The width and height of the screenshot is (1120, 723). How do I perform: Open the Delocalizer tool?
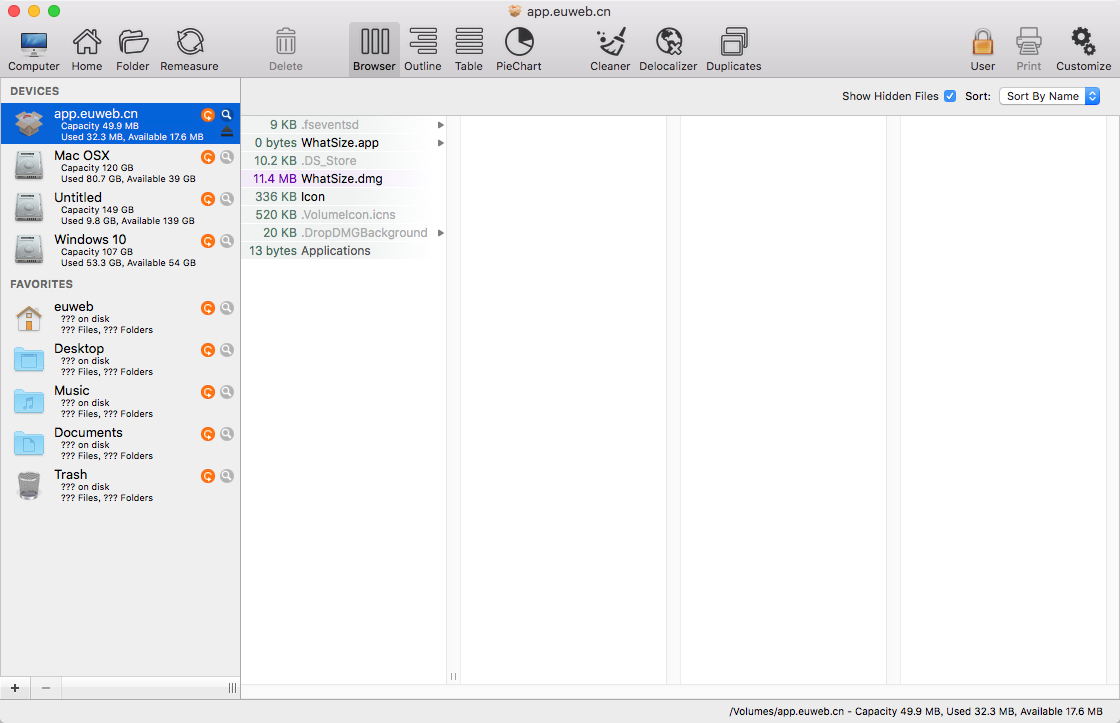coord(668,50)
